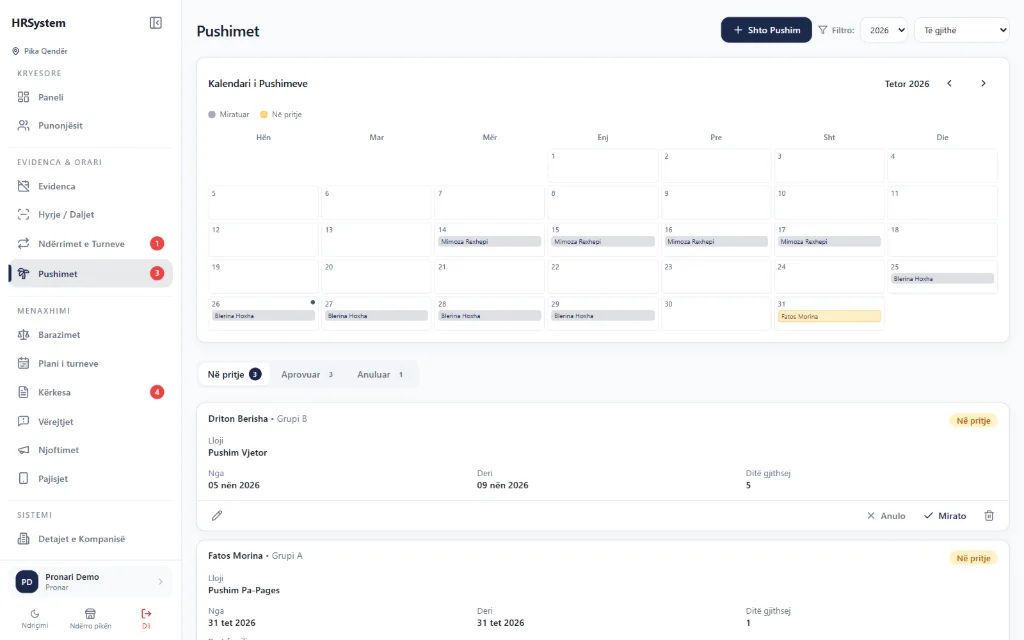1024x640 pixels.
Task: Toggle night mode via Ndriçimi moon icon
Action: pyautogui.click(x=35, y=613)
